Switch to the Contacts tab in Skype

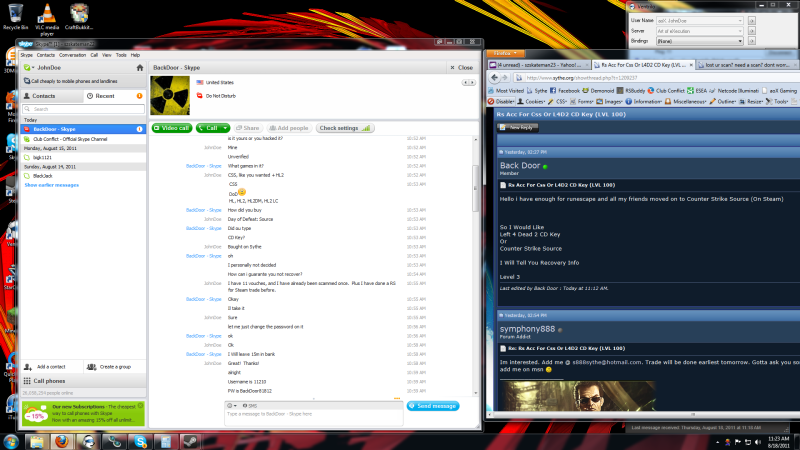click(52, 96)
